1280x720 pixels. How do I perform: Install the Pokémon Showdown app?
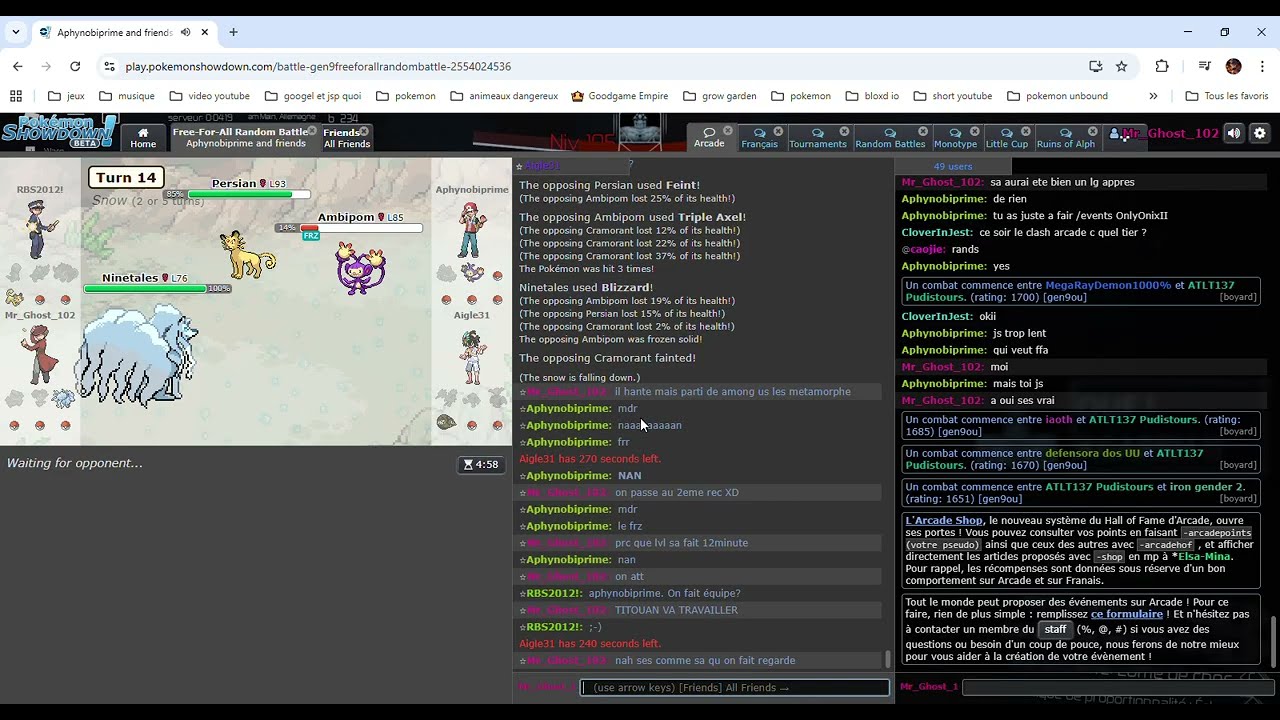tap(1096, 66)
